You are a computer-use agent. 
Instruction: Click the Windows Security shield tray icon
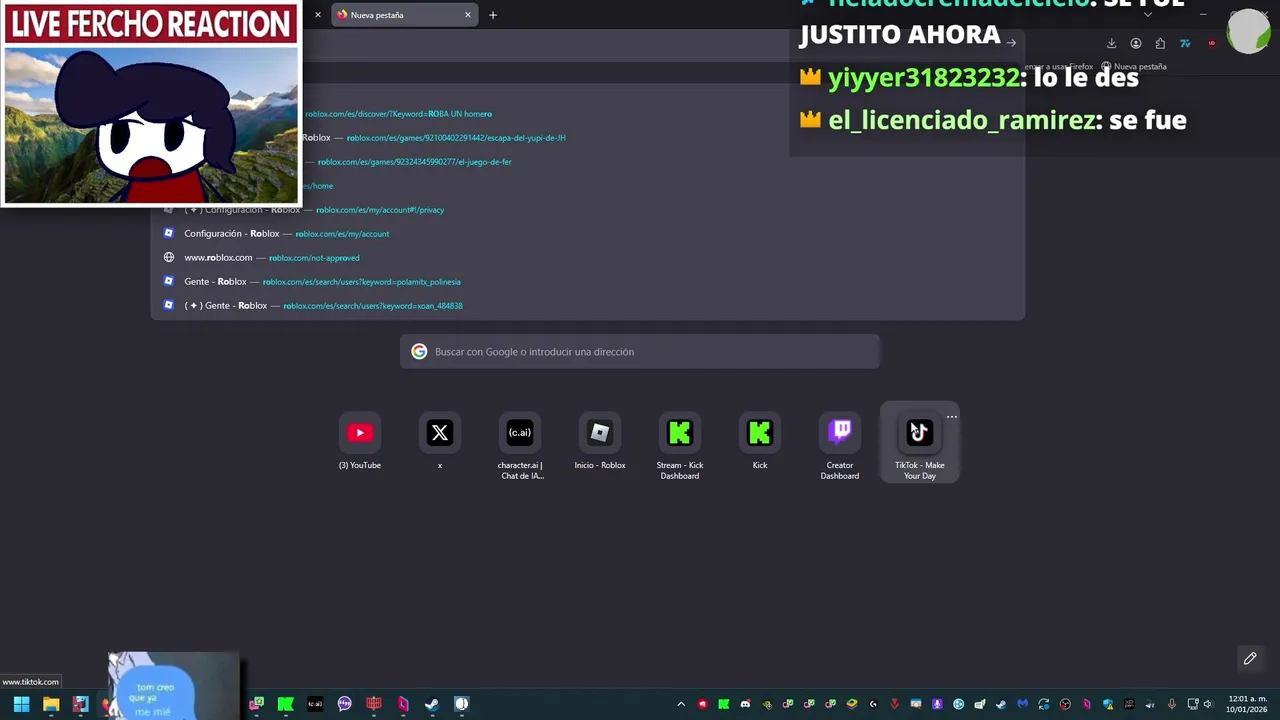coord(1108,704)
